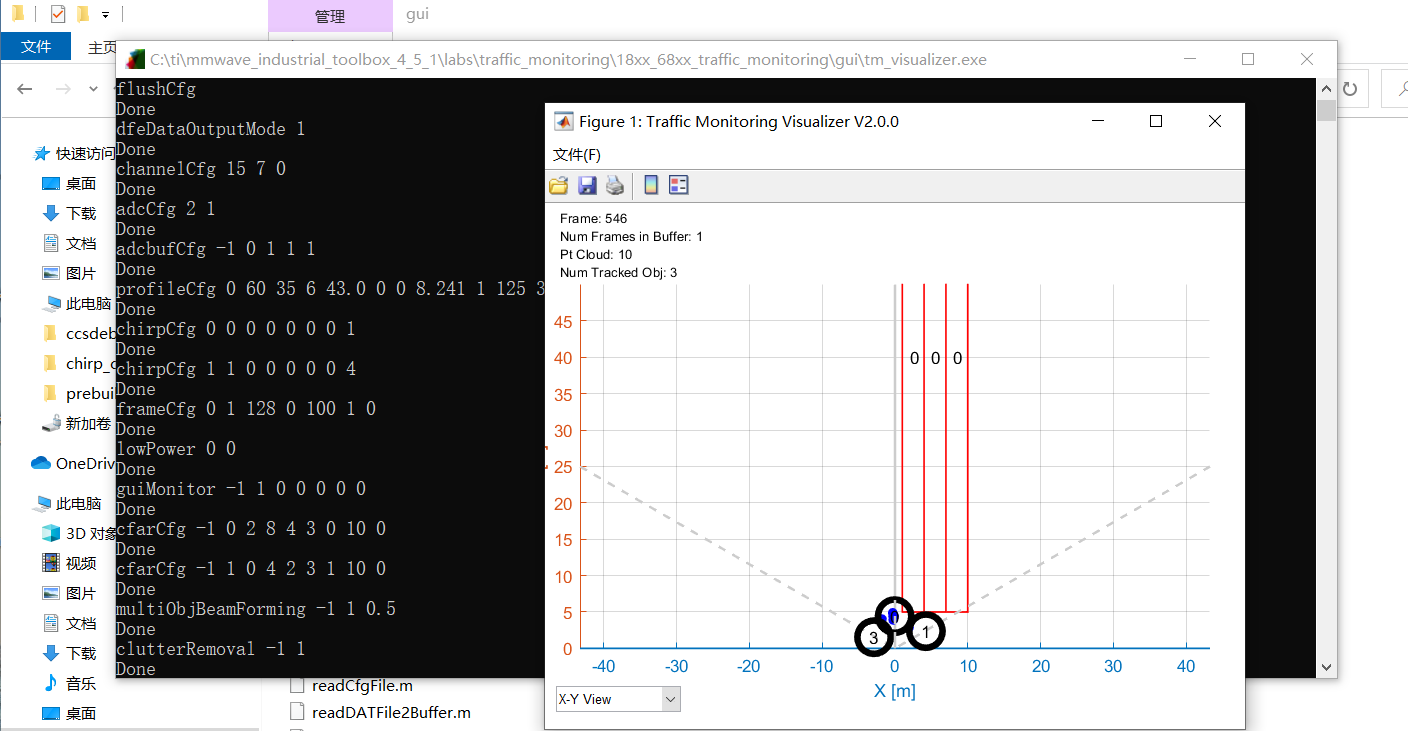Viewport: 1408px width, 731px height.
Task: Click the 3D Objects cube icon in sidebar
Action: 51,533
